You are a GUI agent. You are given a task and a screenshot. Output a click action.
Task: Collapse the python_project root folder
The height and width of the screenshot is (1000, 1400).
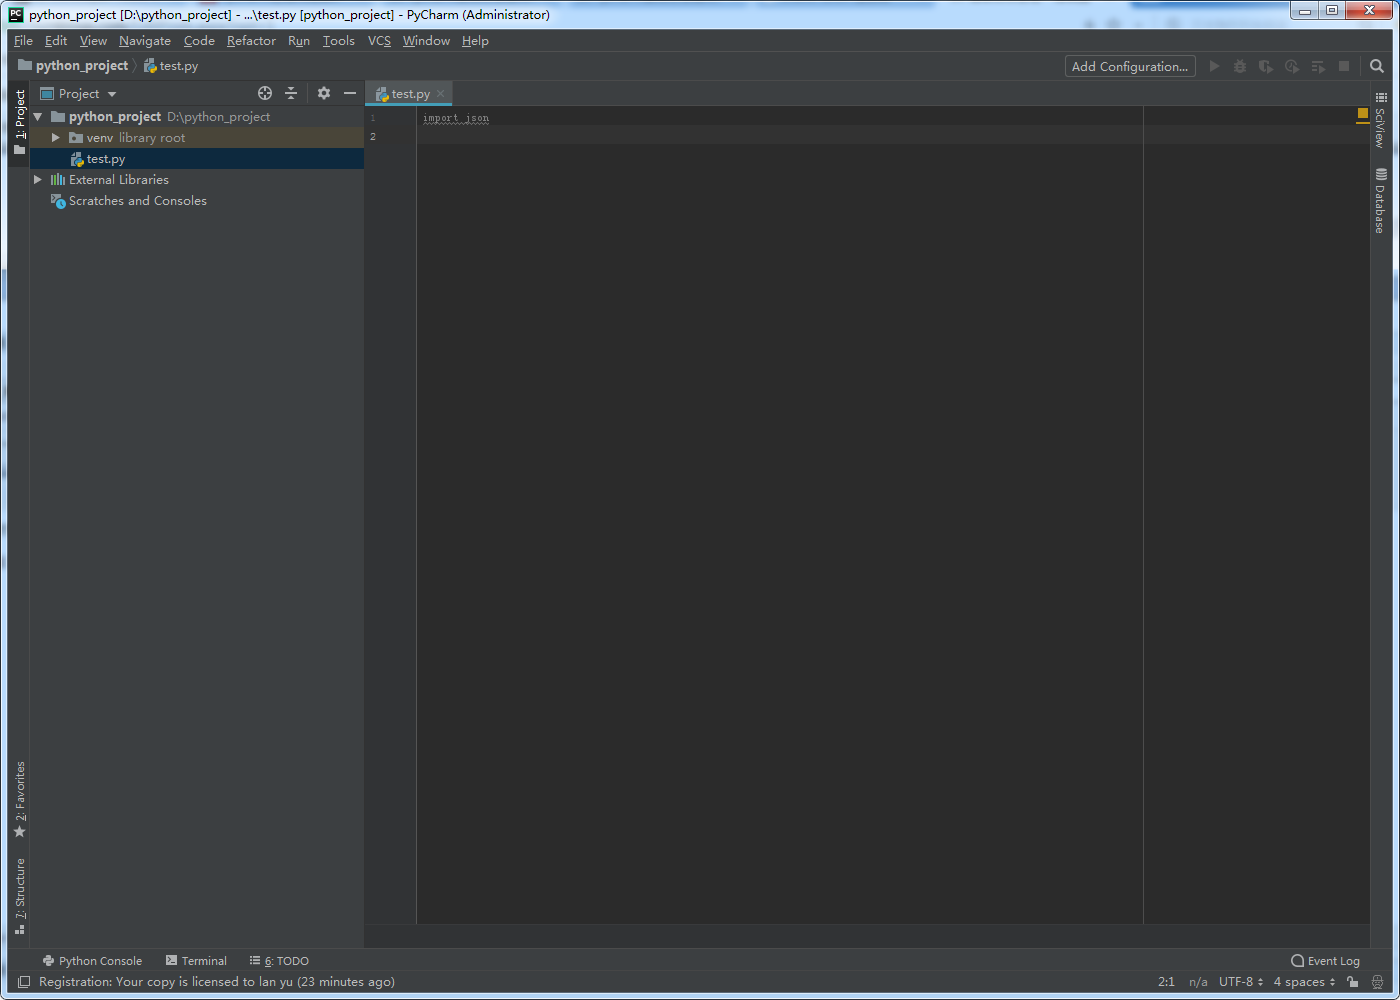[38, 117]
